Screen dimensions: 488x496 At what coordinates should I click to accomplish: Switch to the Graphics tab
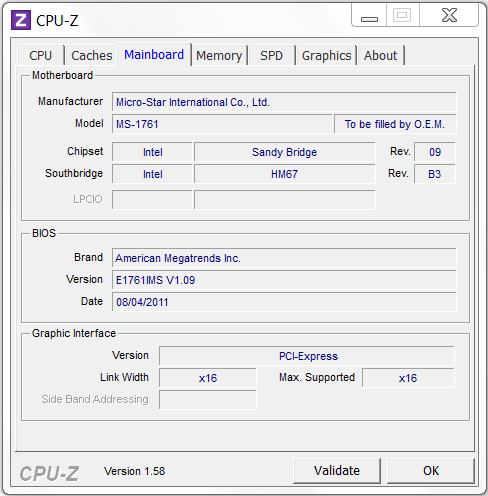coord(326,55)
